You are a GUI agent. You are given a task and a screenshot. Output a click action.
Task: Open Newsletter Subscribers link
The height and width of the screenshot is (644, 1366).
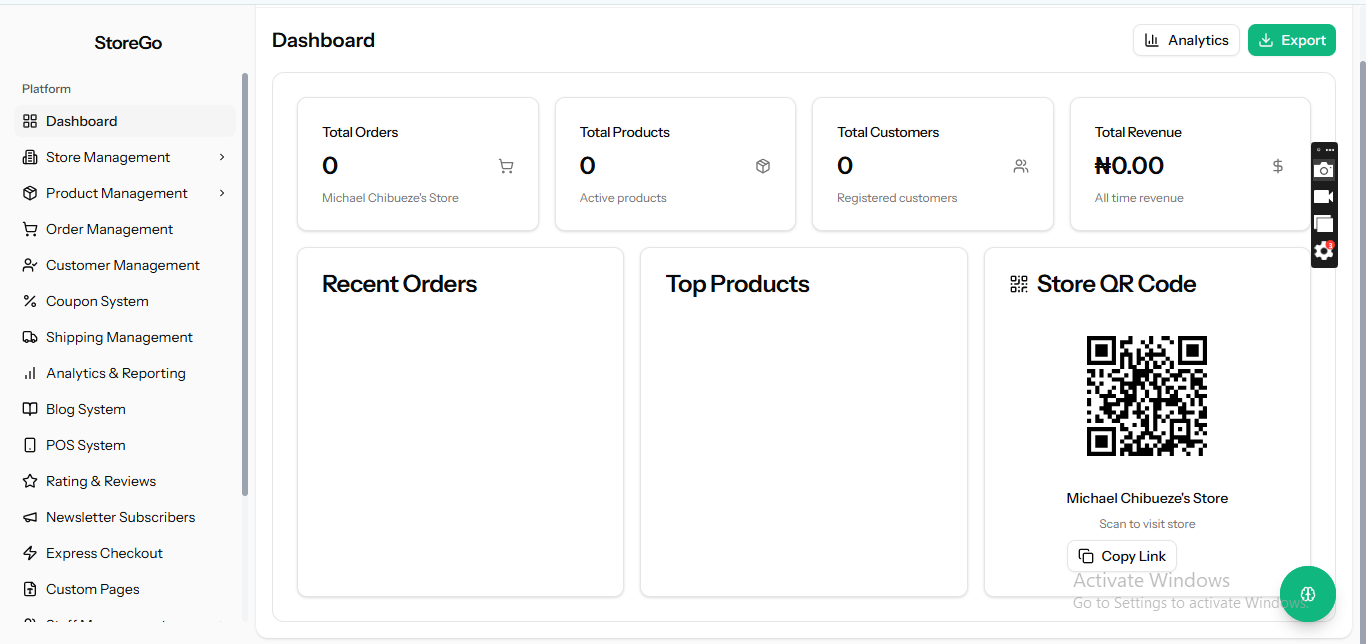[125, 517]
